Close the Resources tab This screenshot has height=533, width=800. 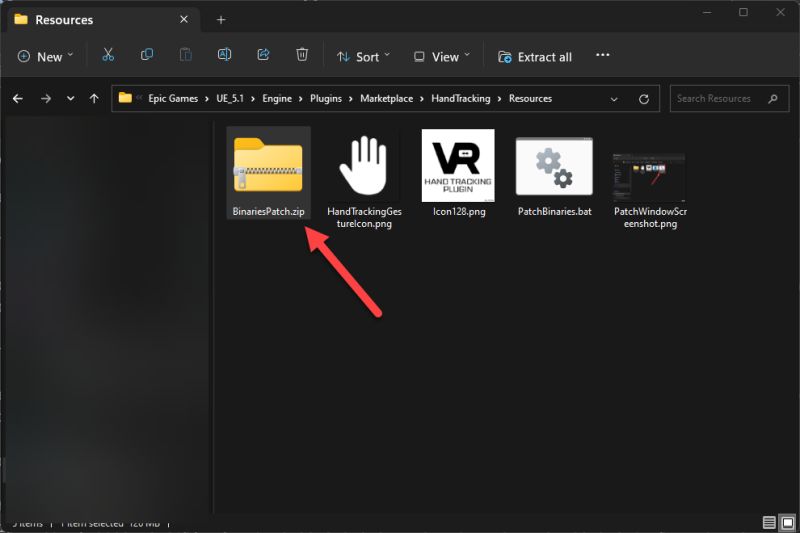tap(184, 19)
